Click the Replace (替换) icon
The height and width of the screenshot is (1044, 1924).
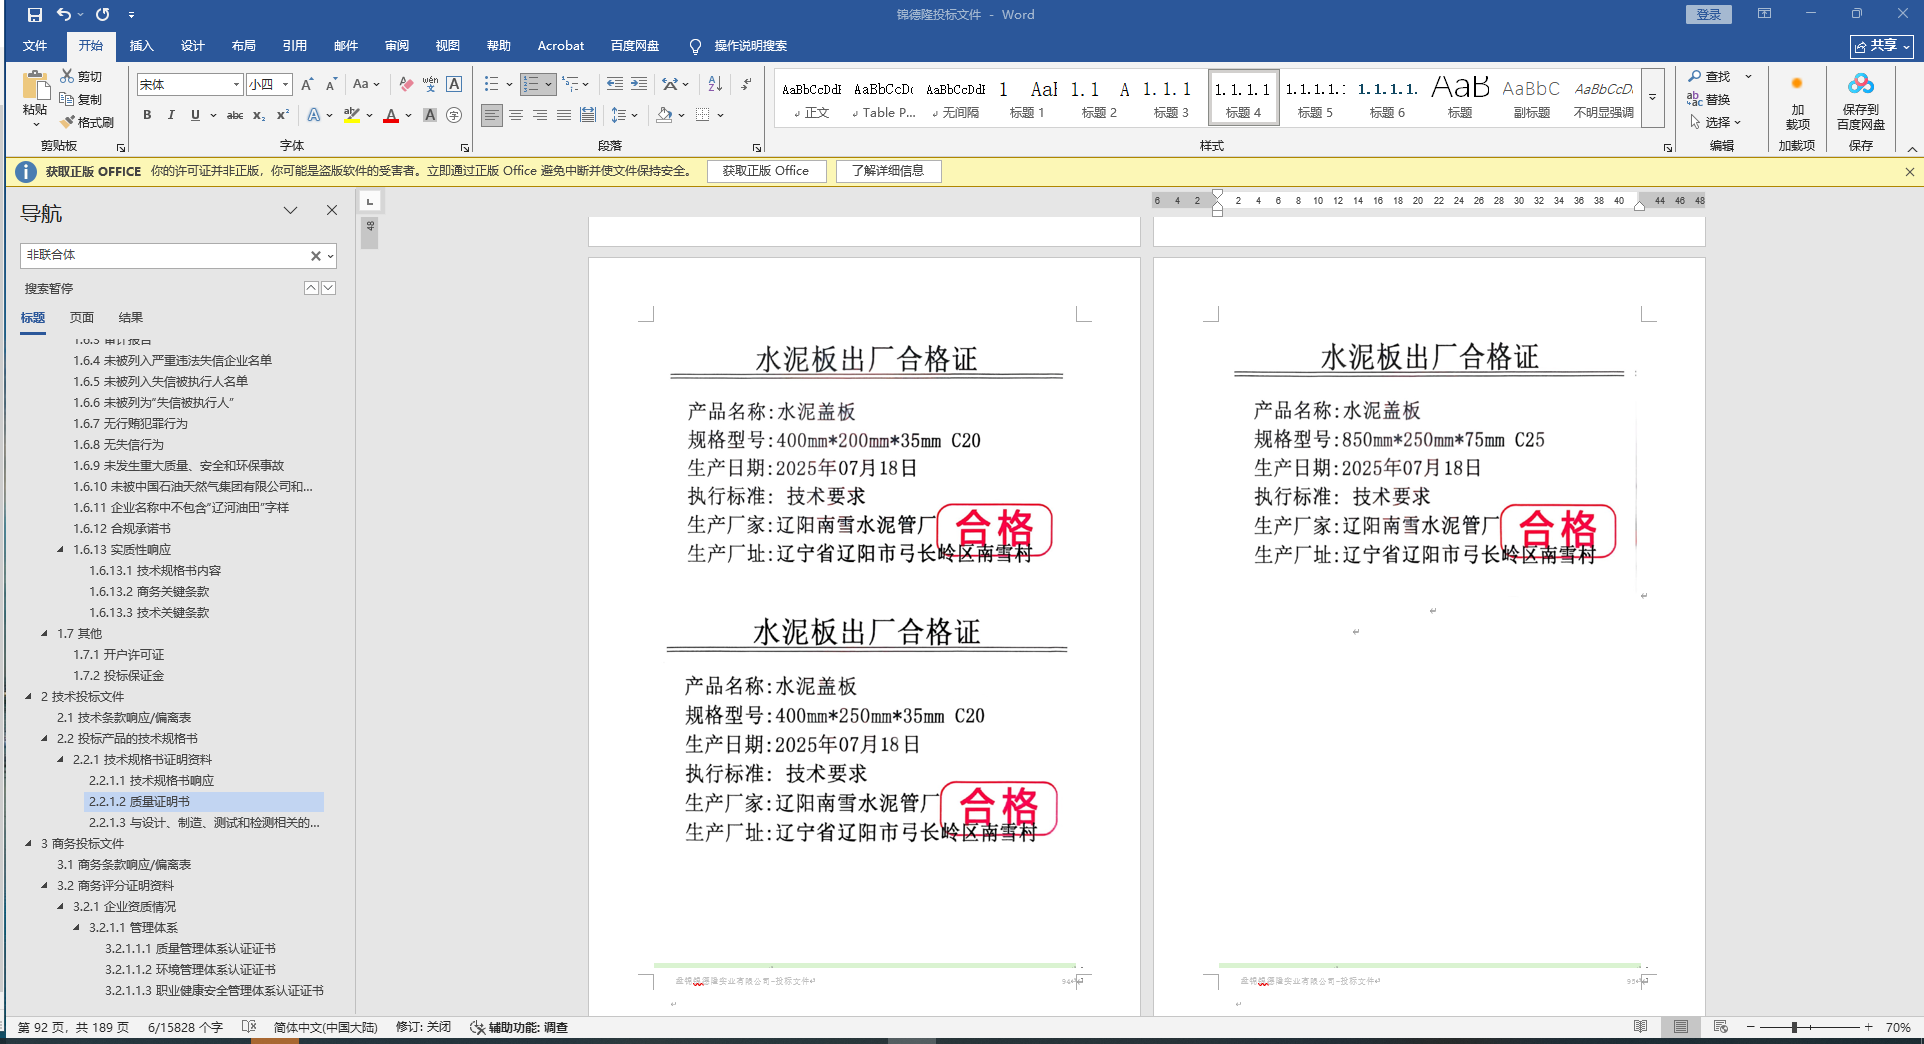1695,99
